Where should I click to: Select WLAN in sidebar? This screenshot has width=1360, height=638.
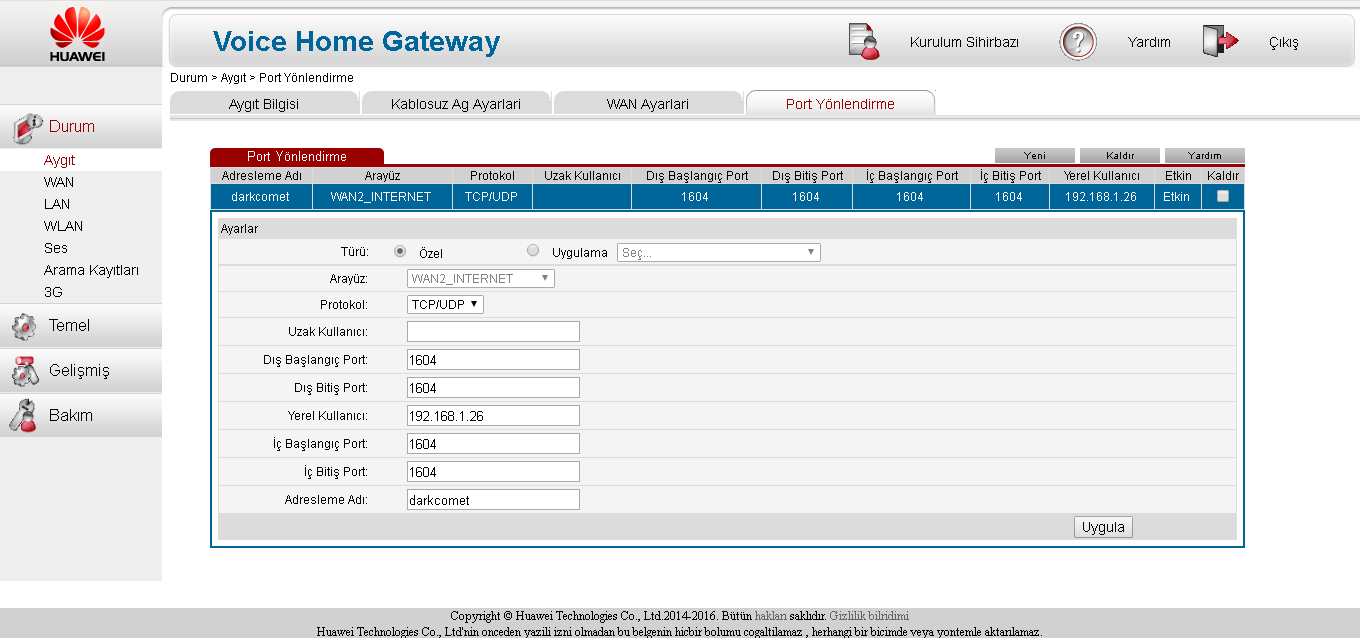63,226
